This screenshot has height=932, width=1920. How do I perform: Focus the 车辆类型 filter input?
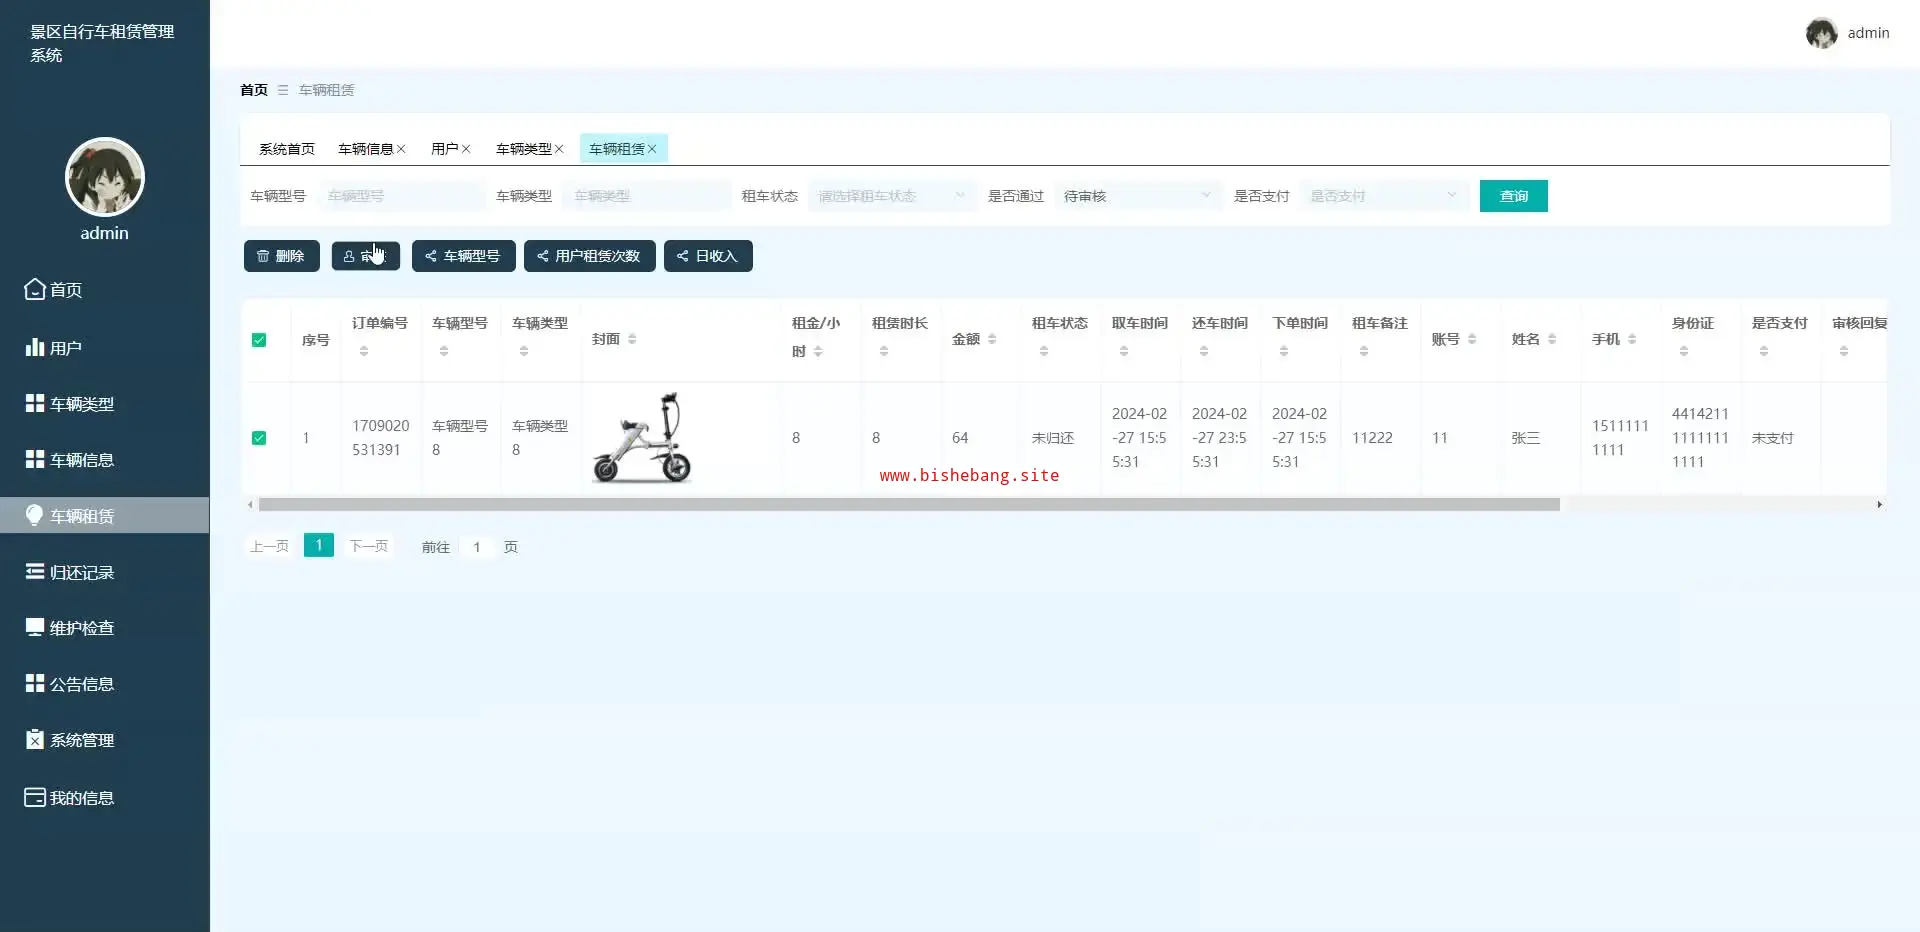click(x=647, y=196)
